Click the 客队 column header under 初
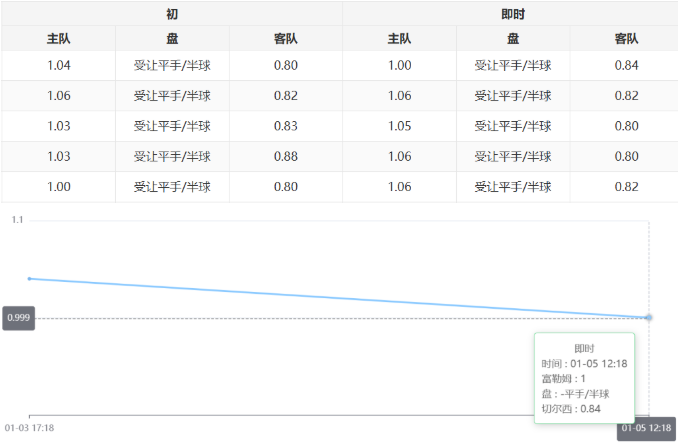Viewport: 697px width, 448px height. coord(286,39)
